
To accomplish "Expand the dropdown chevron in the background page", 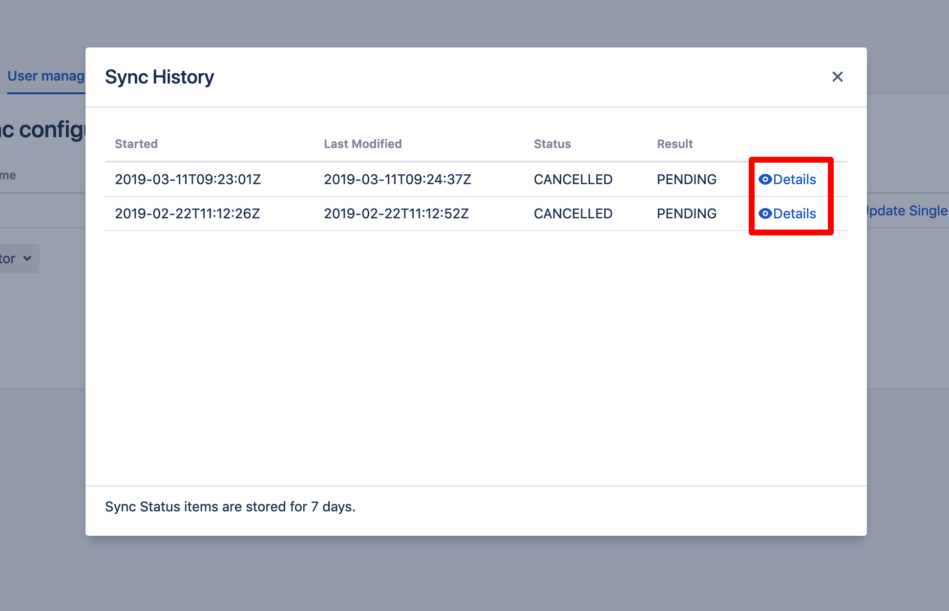I will coord(27,258).
